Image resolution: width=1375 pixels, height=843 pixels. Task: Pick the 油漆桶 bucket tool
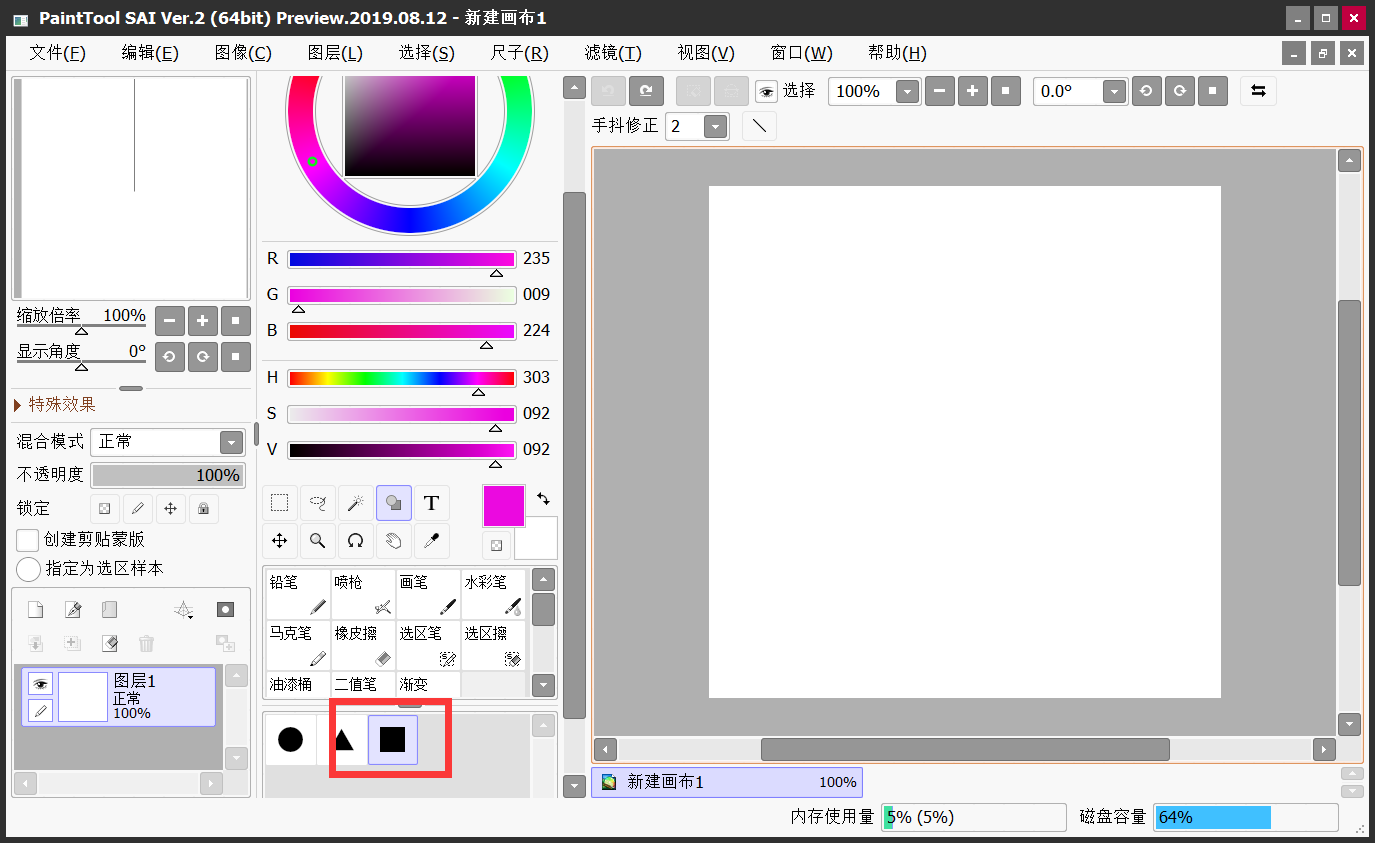(298, 685)
